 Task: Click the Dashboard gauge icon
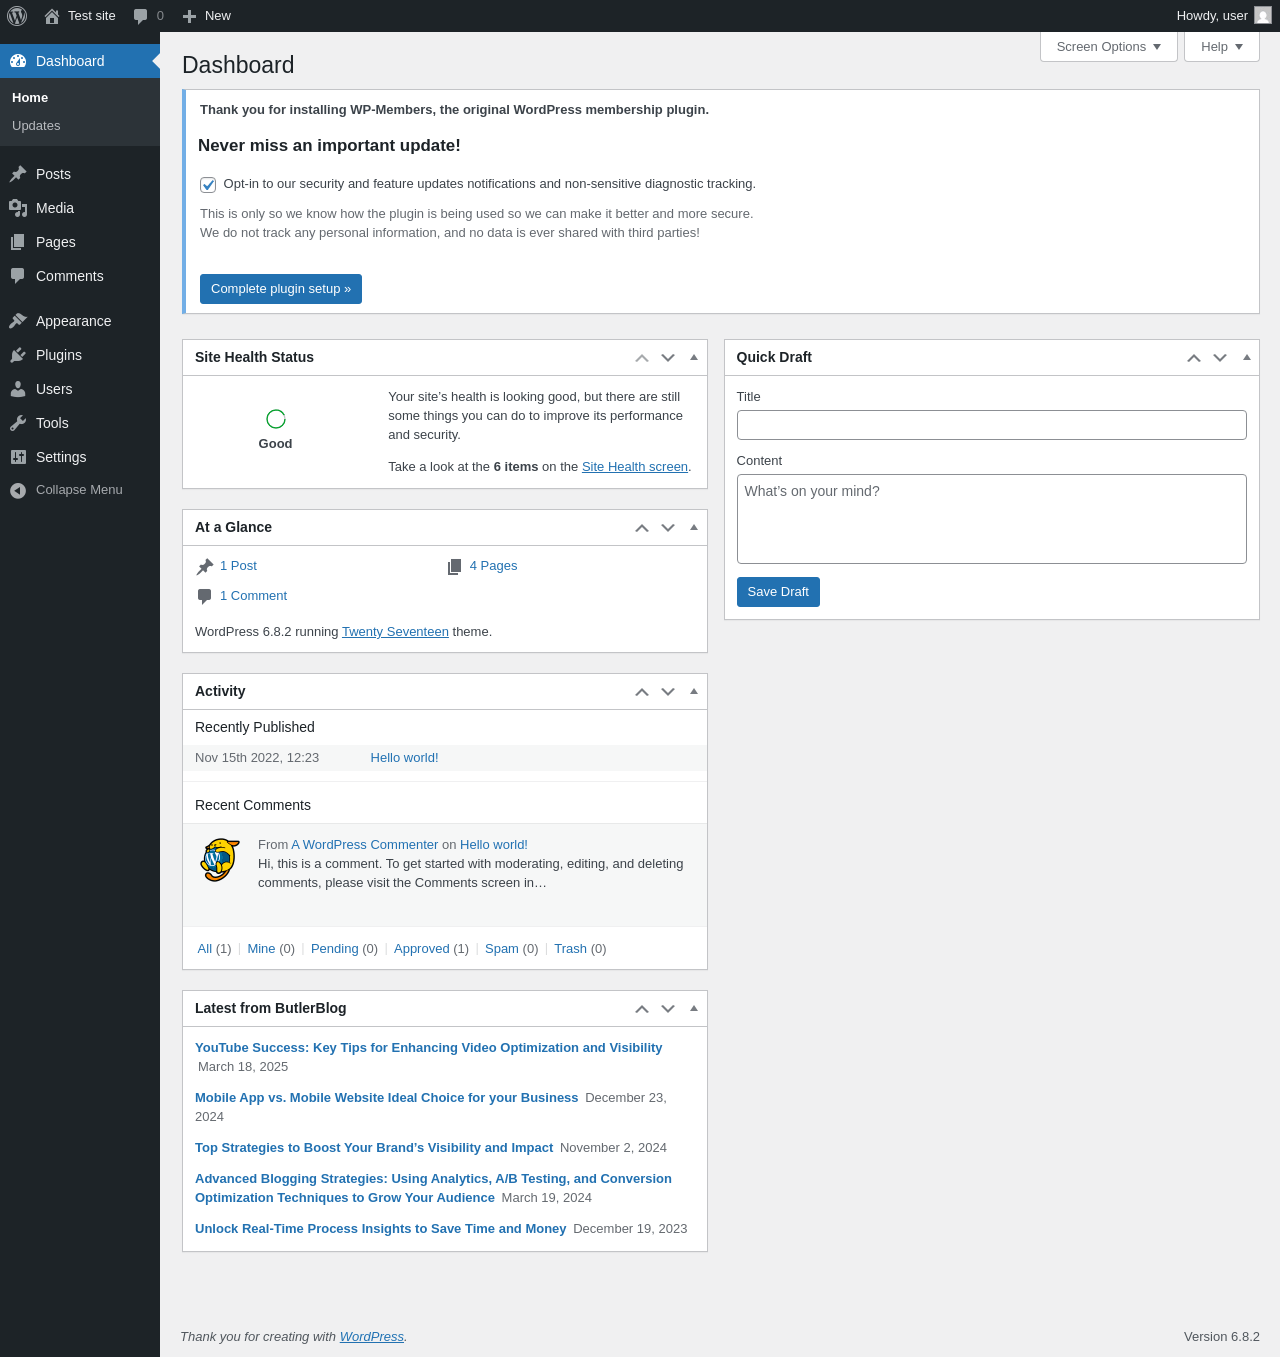tap(18, 61)
